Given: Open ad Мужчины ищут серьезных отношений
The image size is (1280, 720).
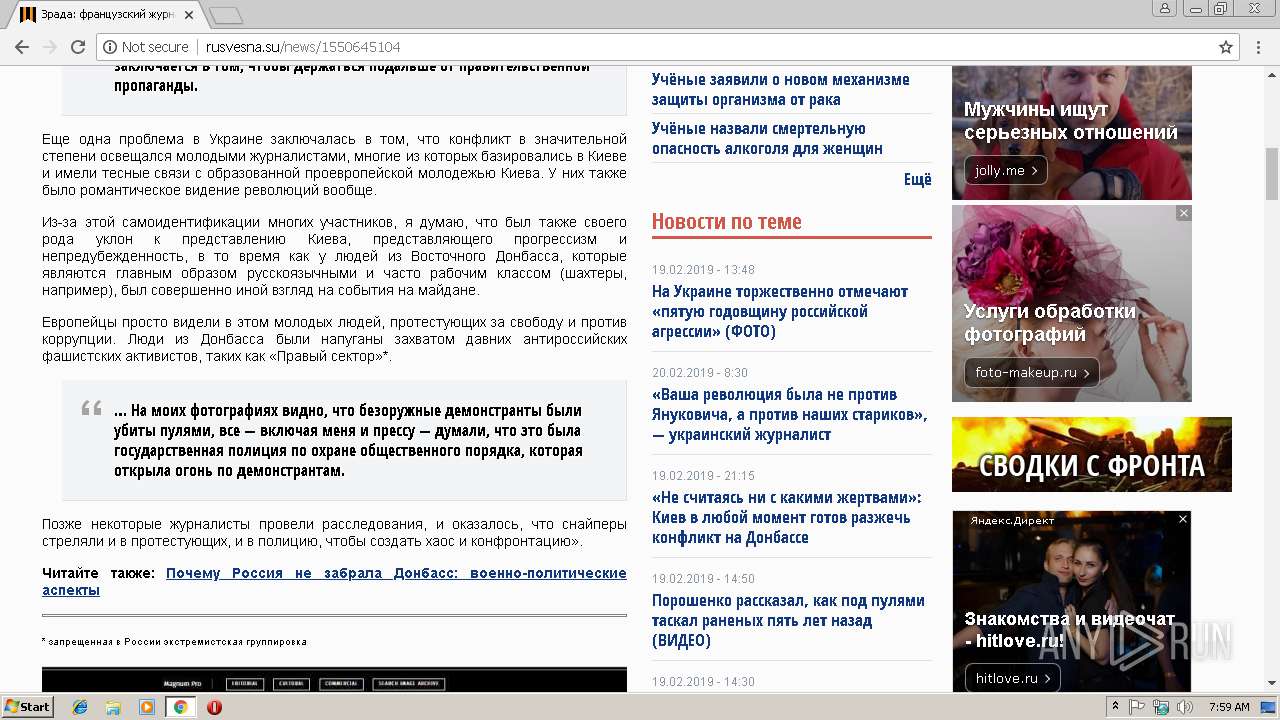Looking at the screenshot, I should [1071, 120].
